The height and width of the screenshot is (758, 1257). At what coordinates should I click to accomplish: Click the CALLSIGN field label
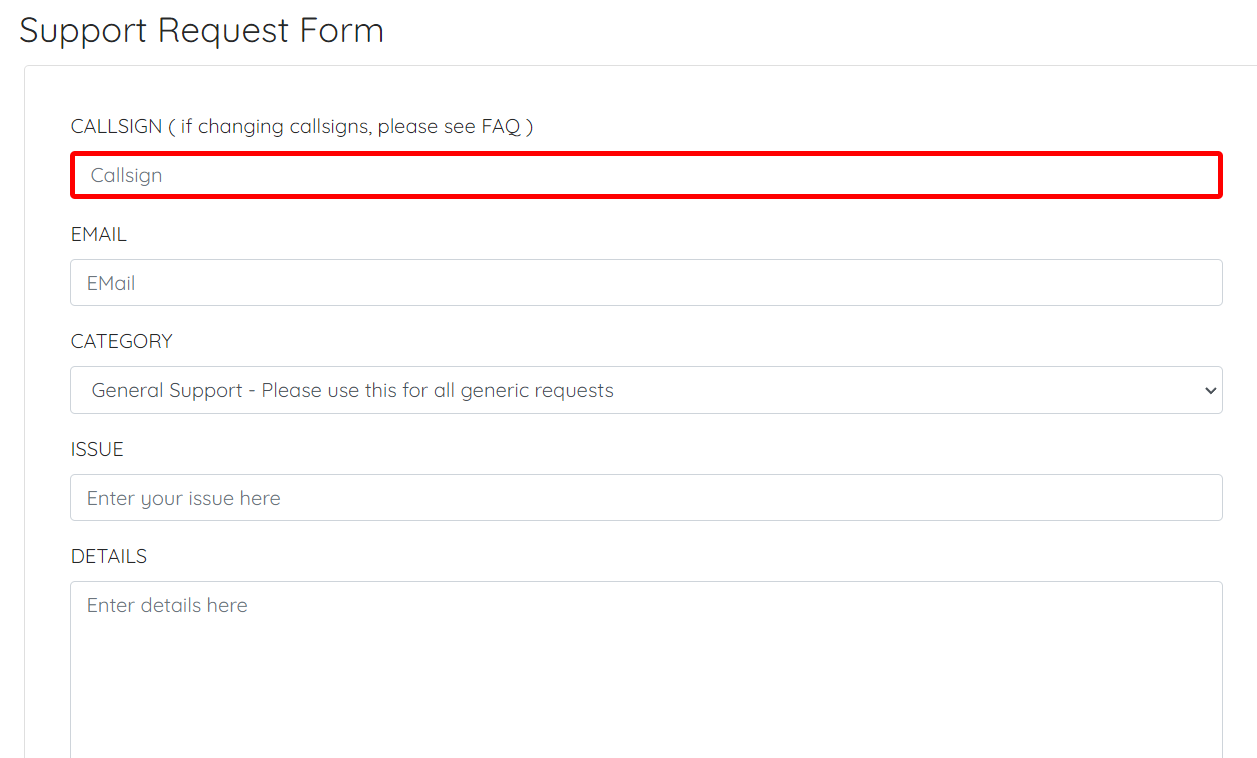pyautogui.click(x=116, y=126)
